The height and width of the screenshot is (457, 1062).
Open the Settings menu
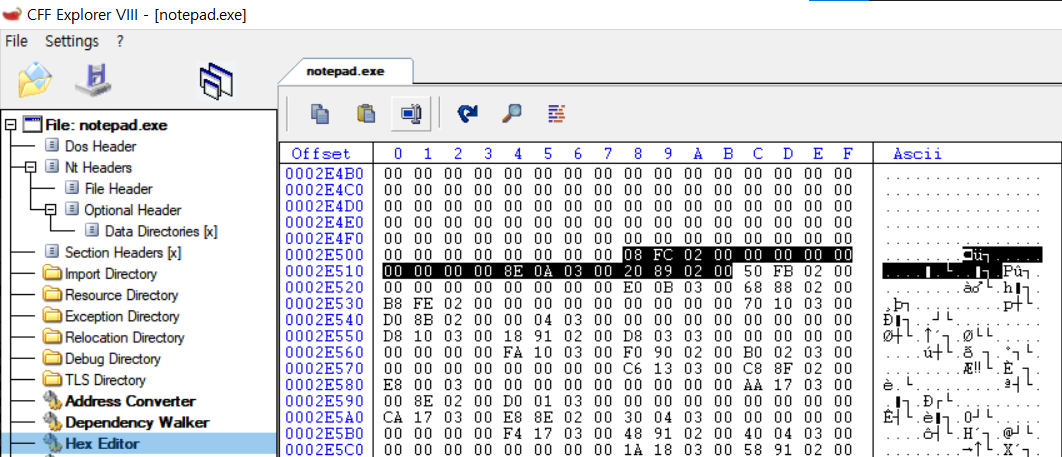[72, 41]
